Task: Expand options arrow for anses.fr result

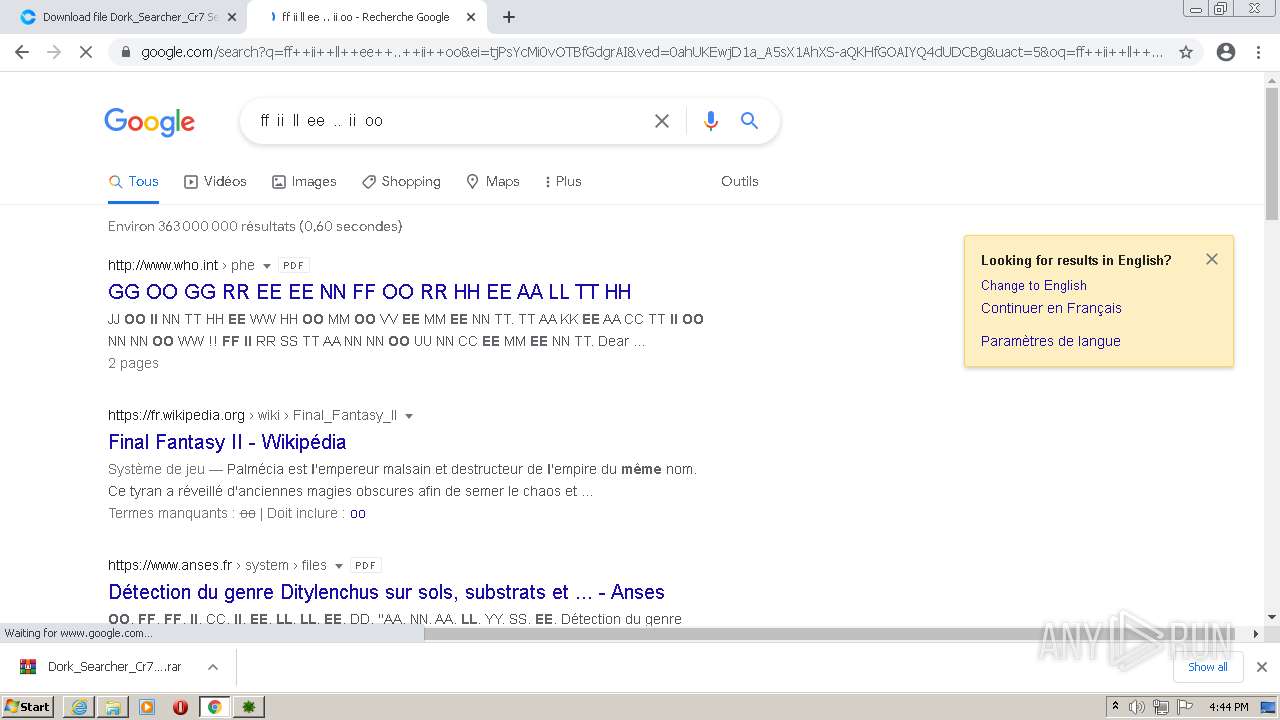Action: tap(339, 566)
